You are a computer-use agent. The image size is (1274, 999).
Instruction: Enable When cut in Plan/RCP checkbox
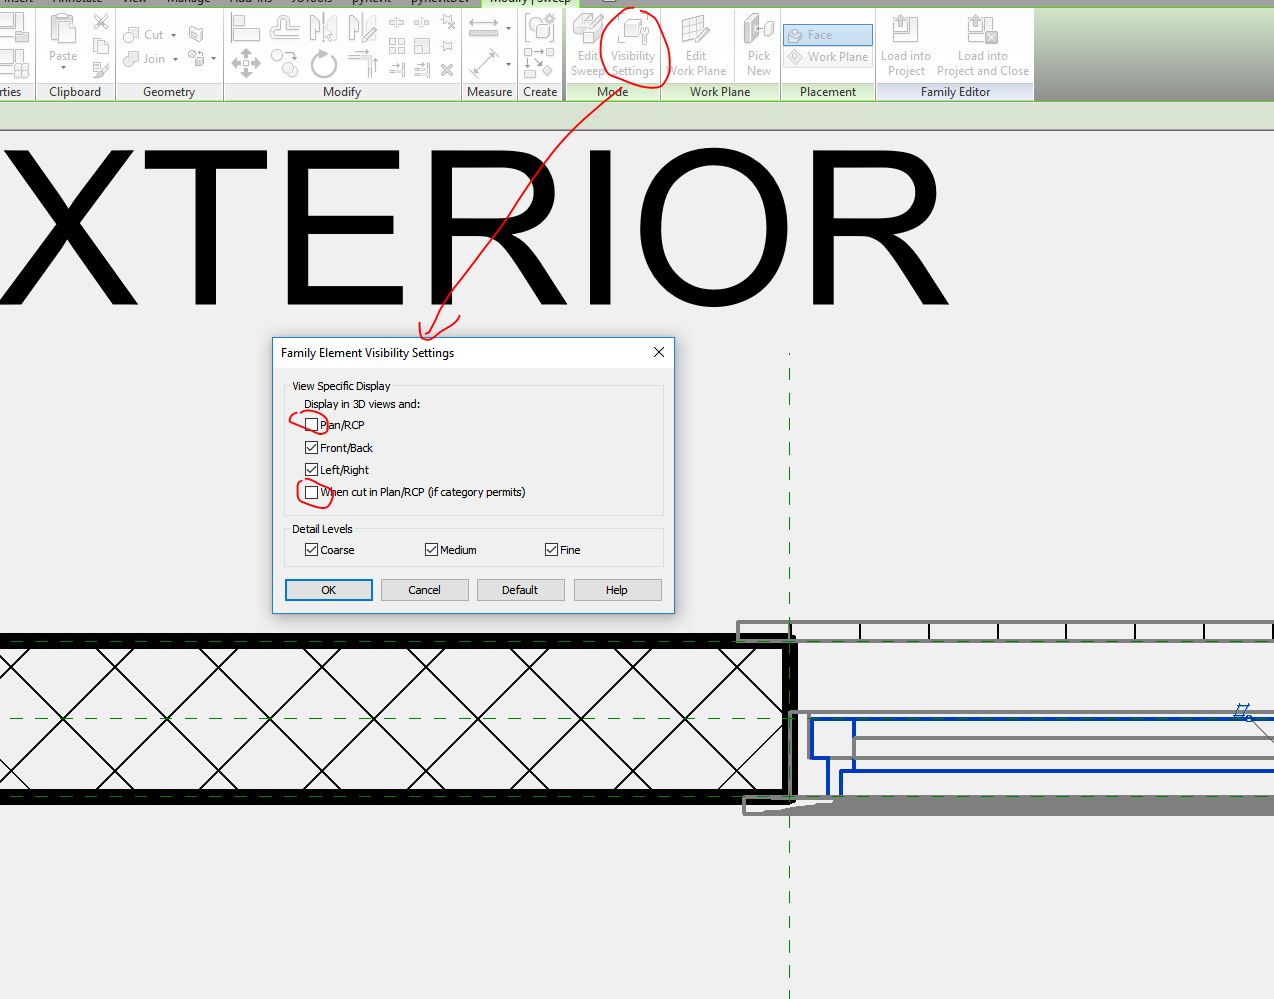312,492
